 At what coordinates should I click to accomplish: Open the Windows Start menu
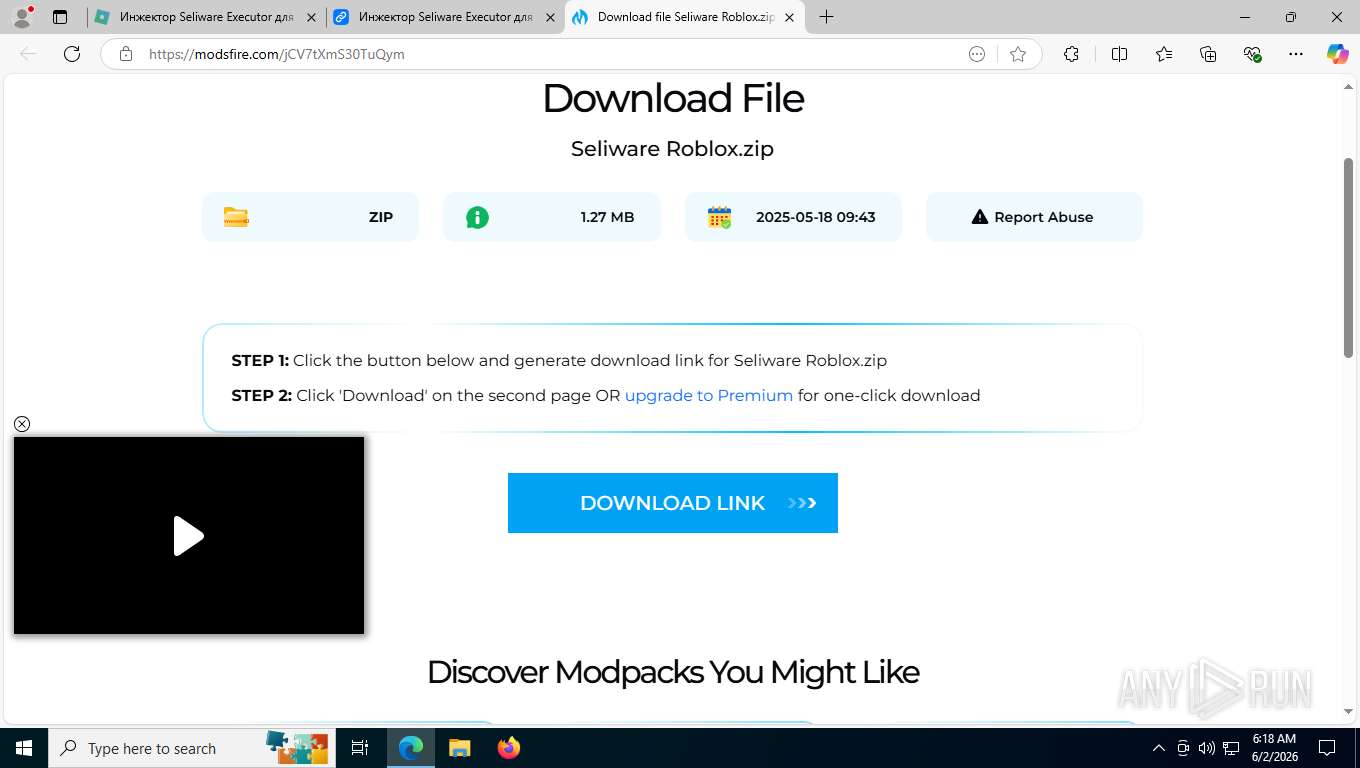[24, 748]
